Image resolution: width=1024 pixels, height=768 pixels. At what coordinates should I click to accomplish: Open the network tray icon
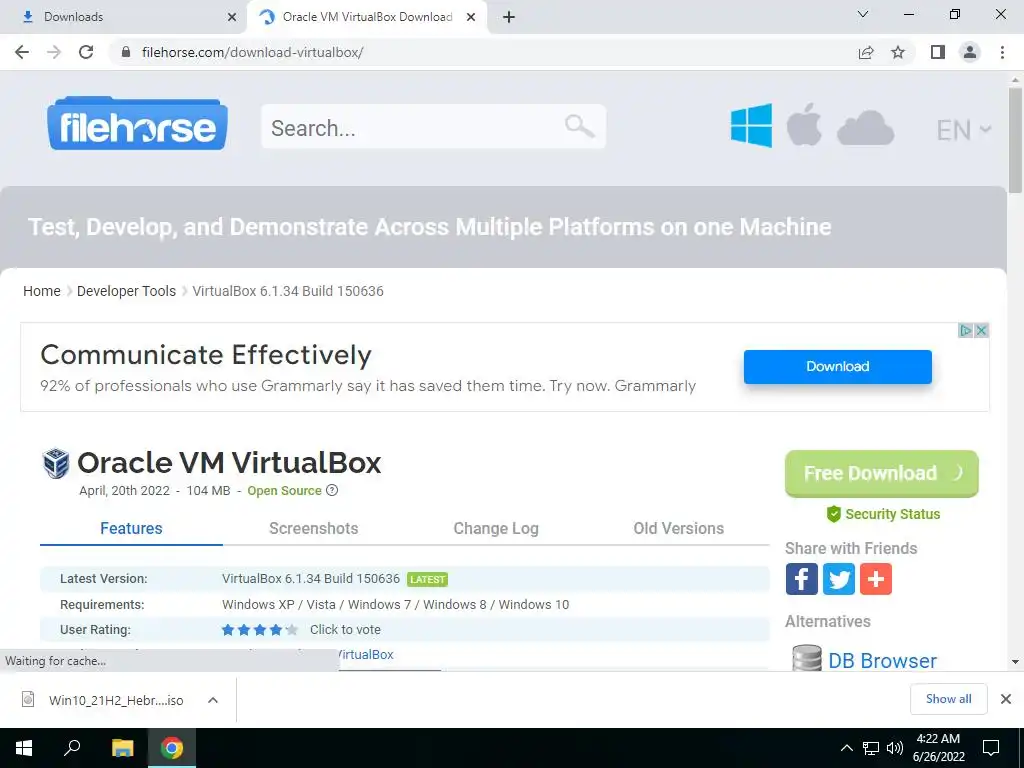tap(871, 748)
